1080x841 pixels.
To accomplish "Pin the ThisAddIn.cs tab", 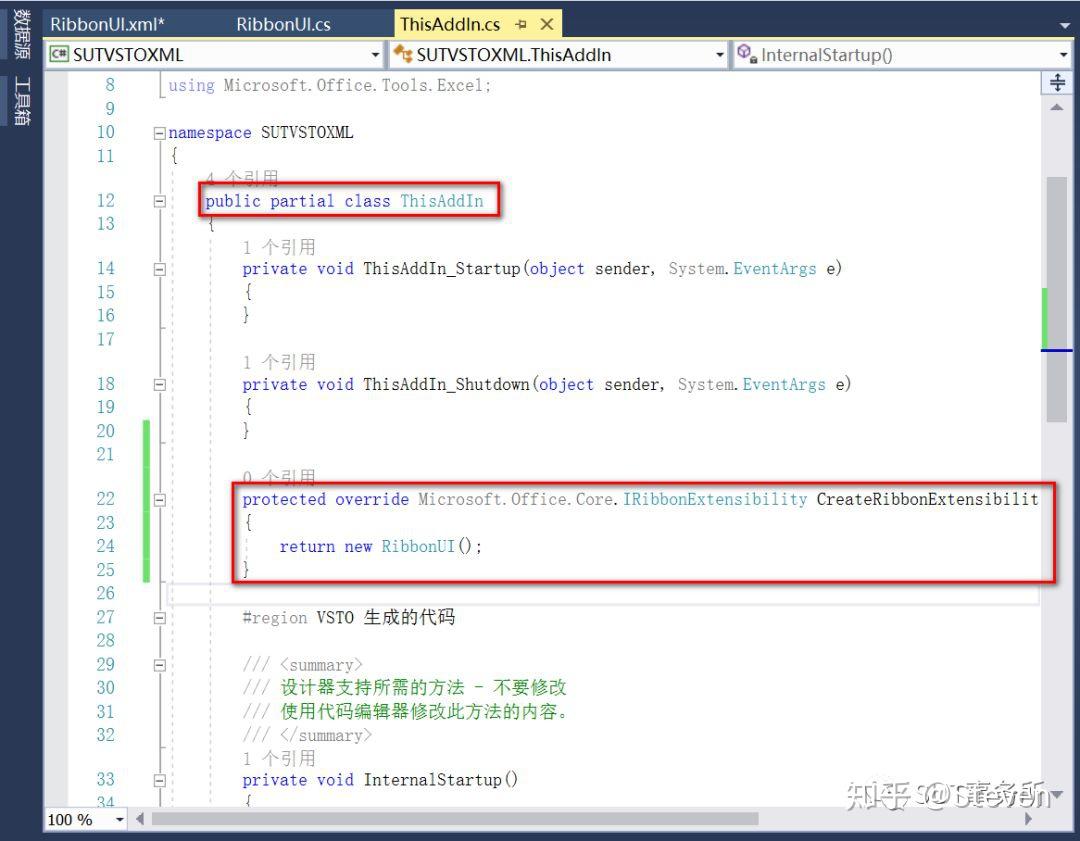I will point(521,25).
